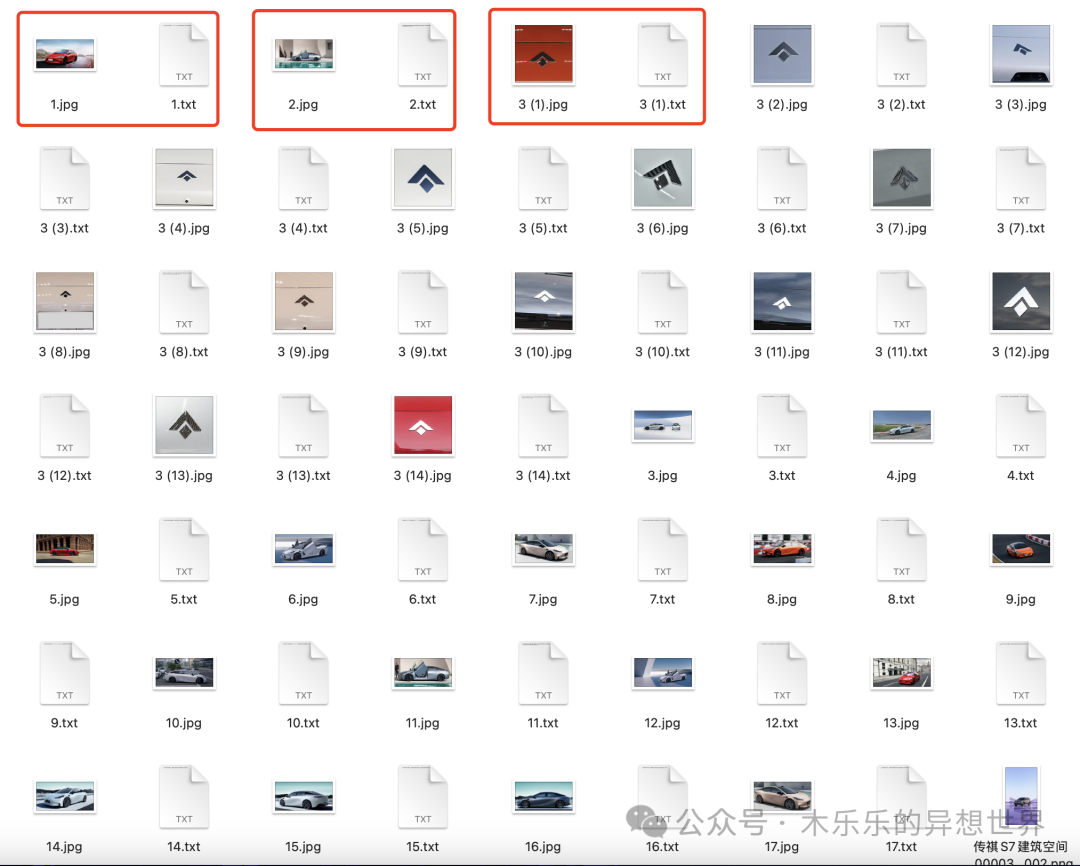
Task: Select the 3 (11).txt file icon
Action: coord(902,301)
